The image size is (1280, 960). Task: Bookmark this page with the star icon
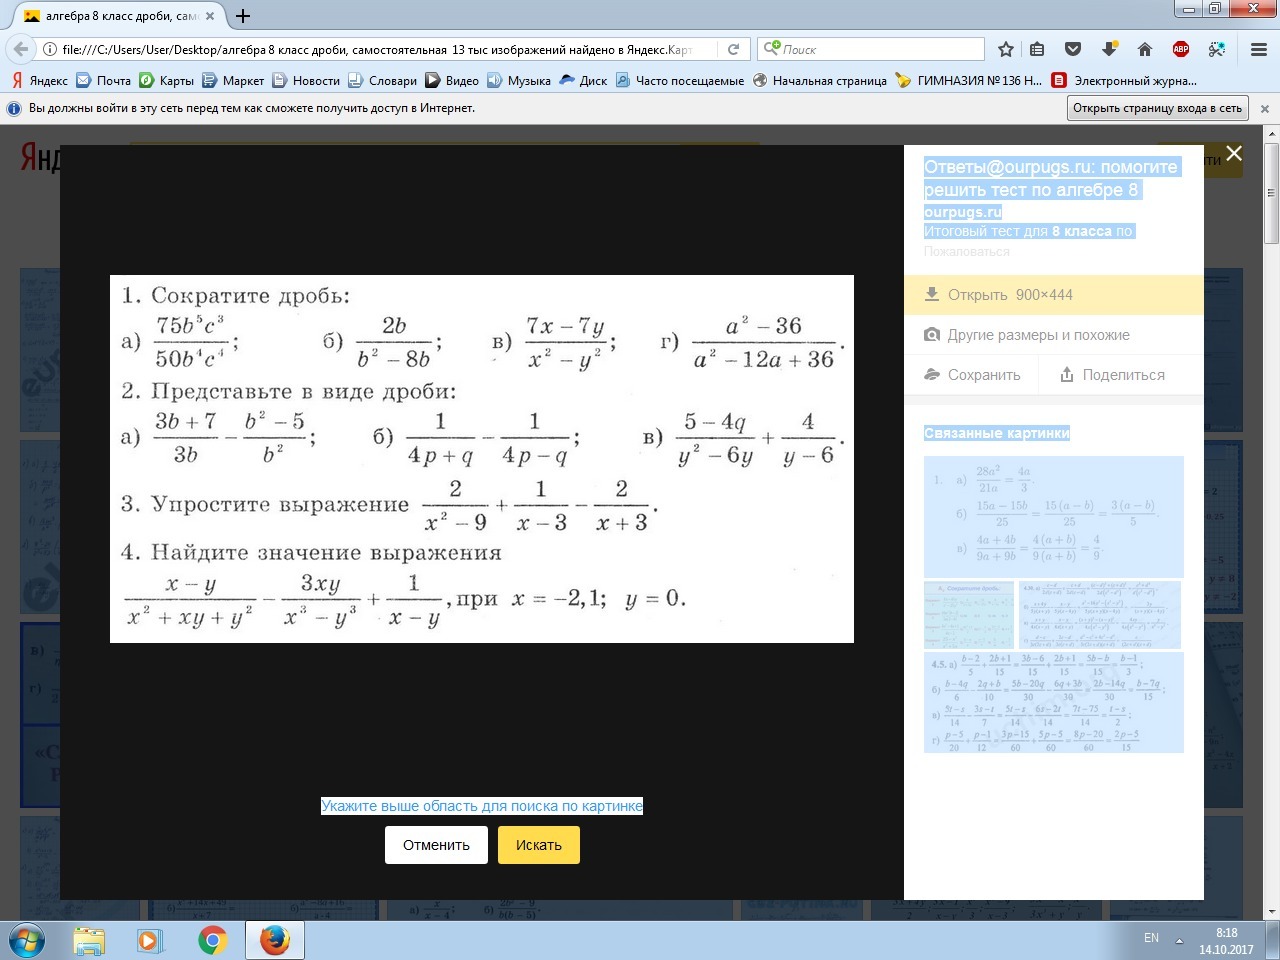coord(1005,48)
